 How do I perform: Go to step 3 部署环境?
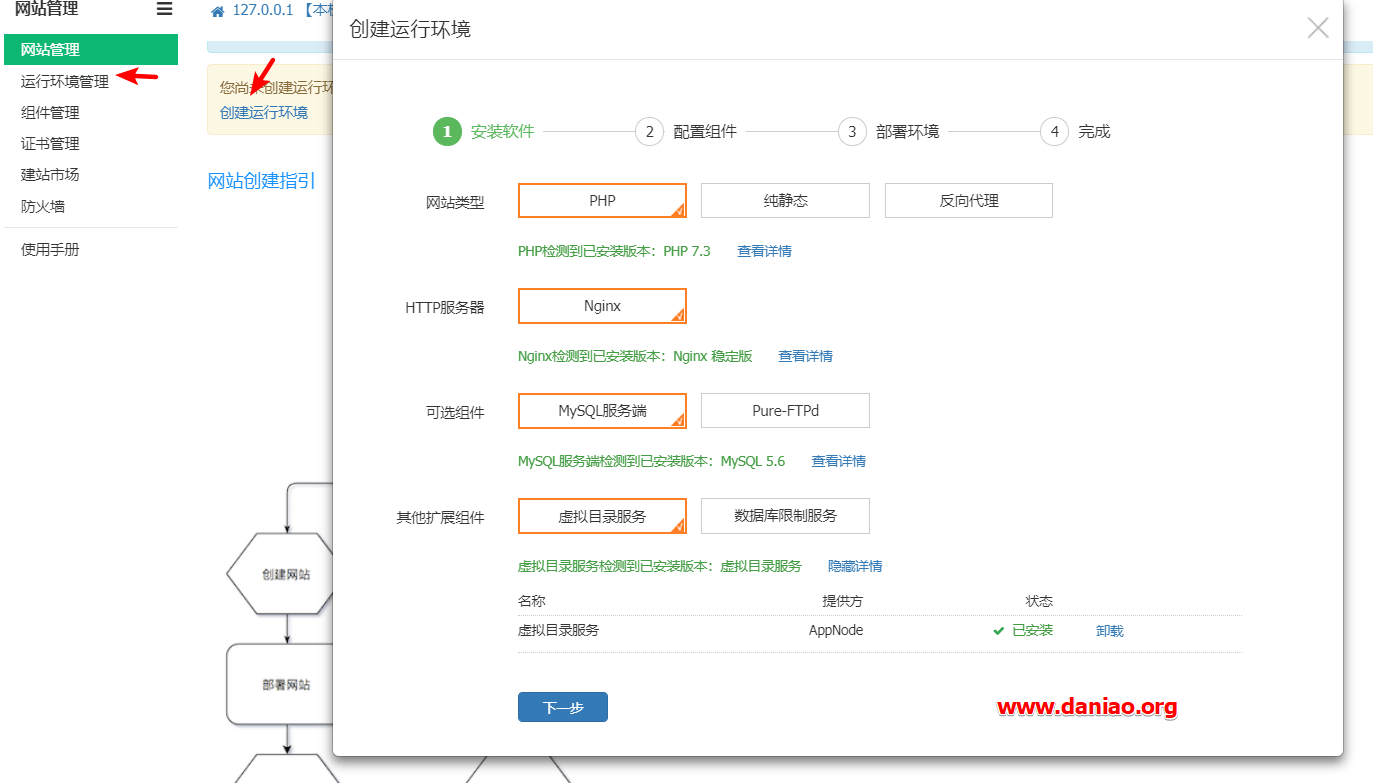(890, 131)
